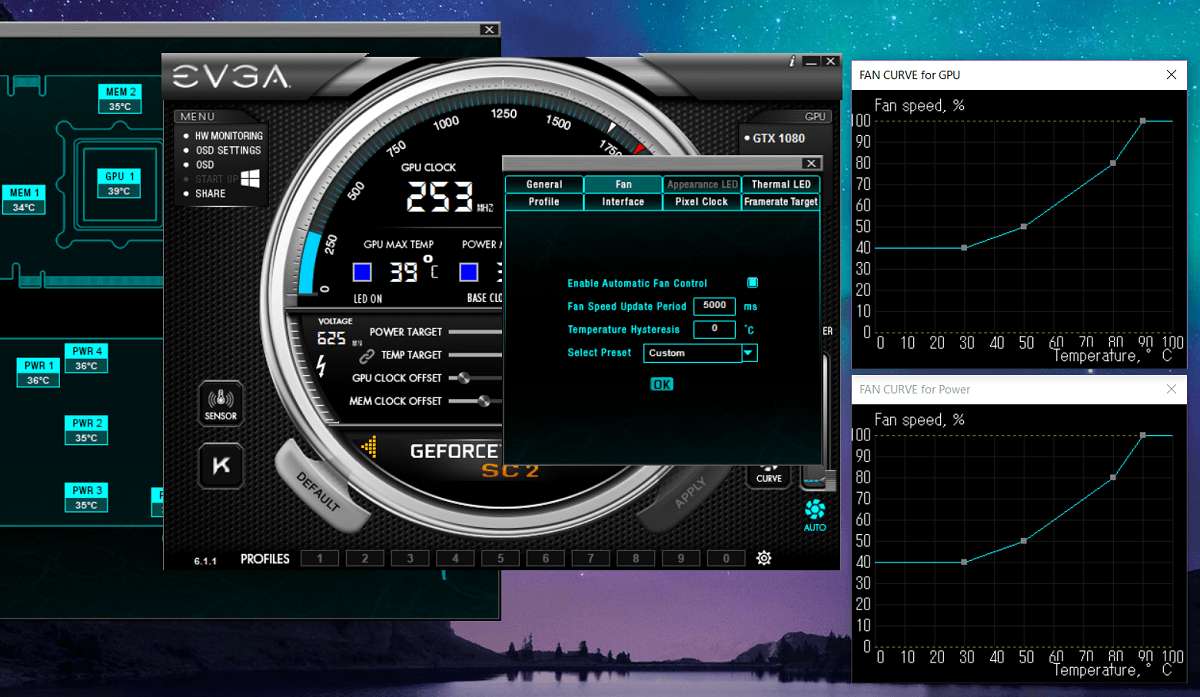Select the 80°C point on Power fan curve
The width and height of the screenshot is (1200, 697).
point(1113,477)
